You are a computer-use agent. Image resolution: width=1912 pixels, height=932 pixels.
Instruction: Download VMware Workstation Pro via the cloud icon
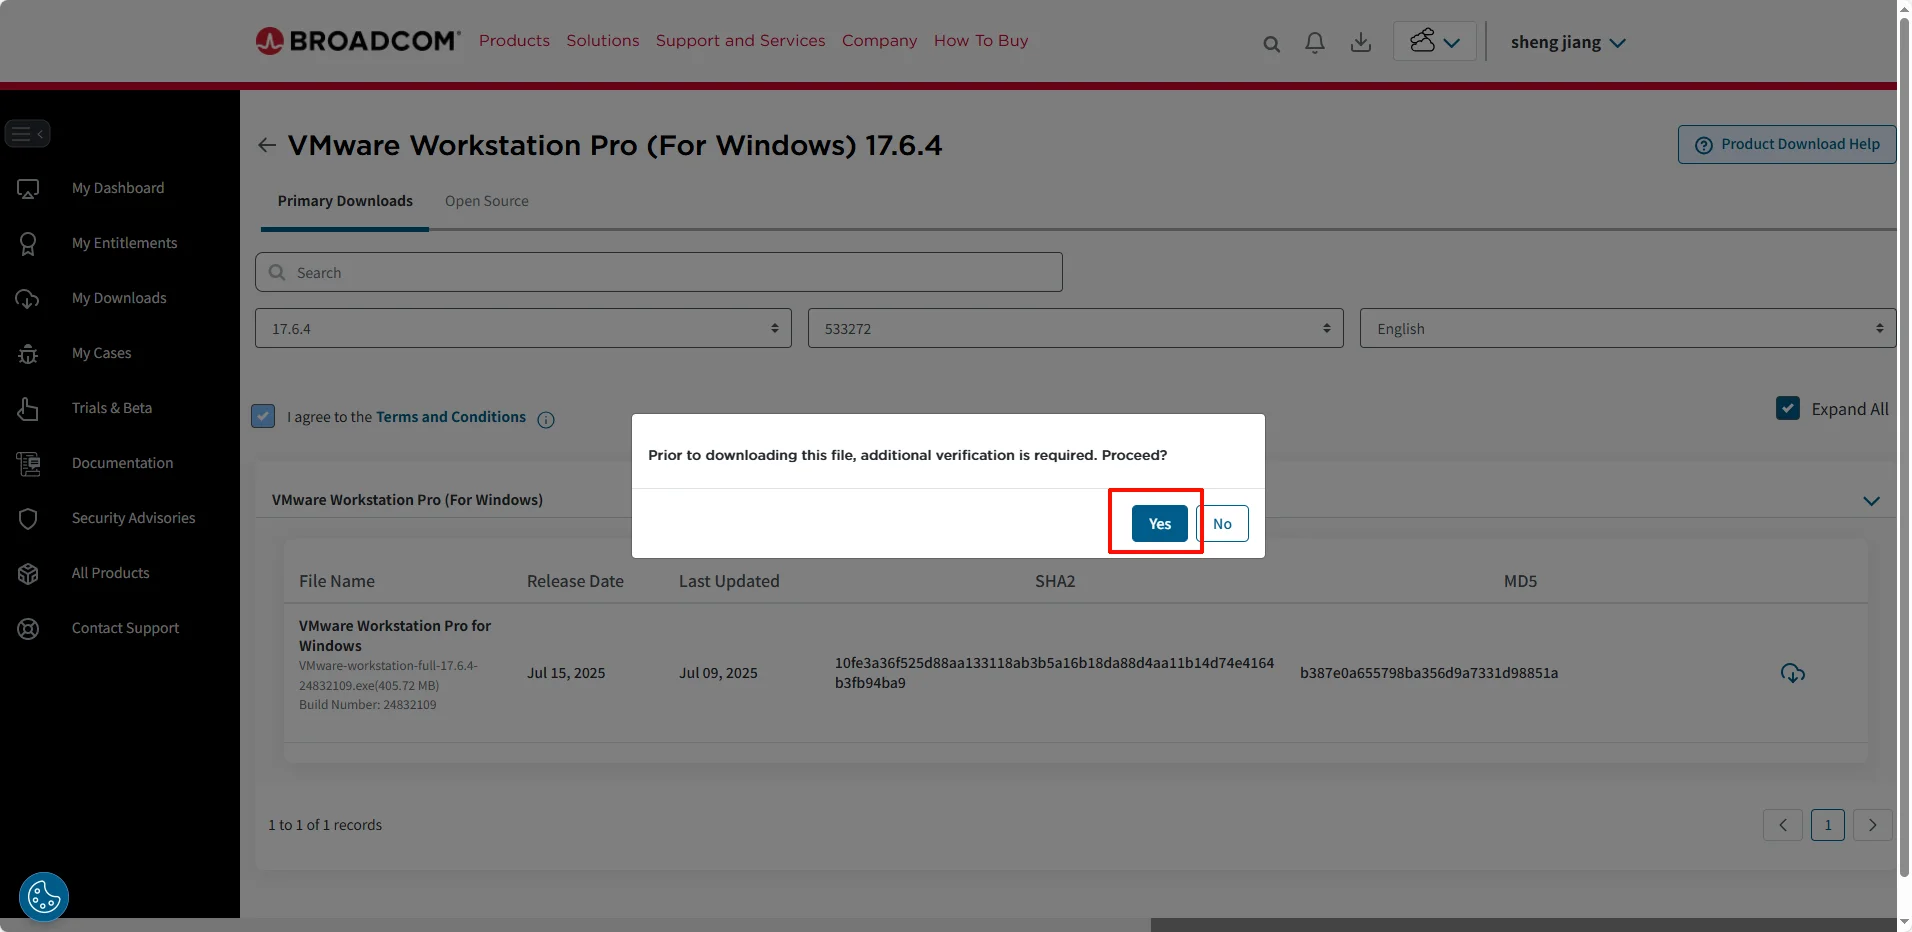coord(1792,673)
